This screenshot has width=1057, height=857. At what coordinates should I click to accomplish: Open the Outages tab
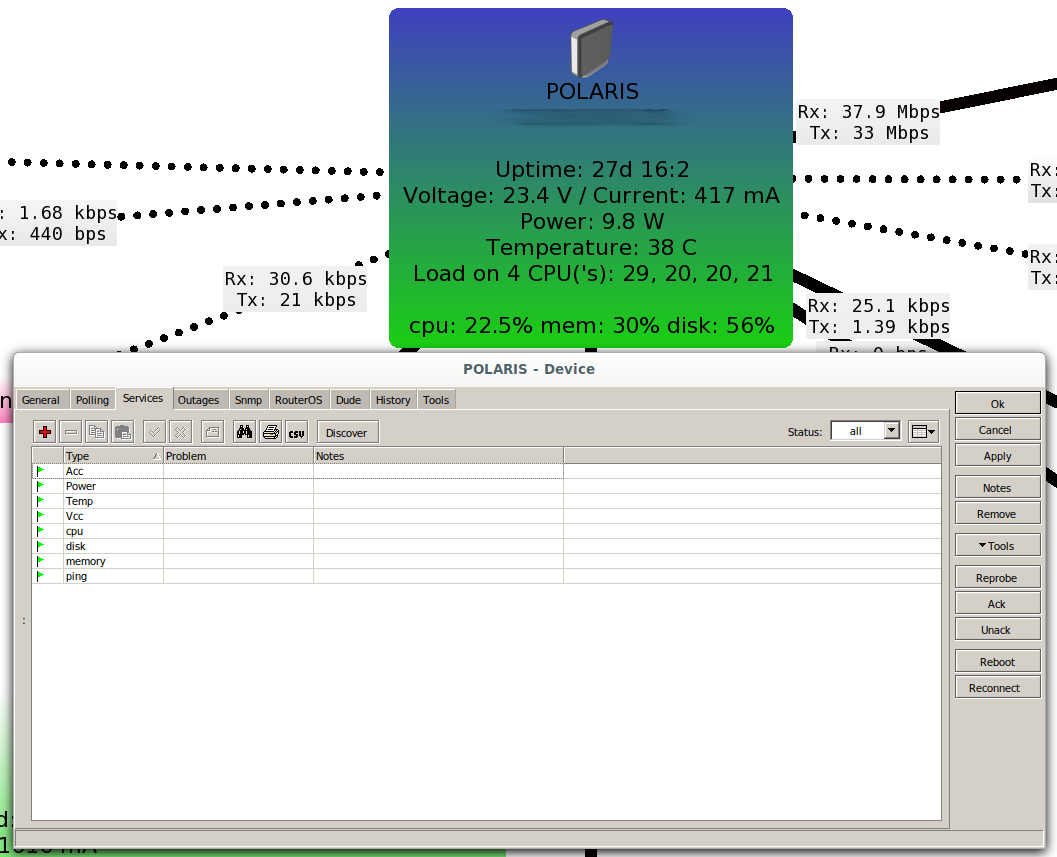[x=198, y=400]
